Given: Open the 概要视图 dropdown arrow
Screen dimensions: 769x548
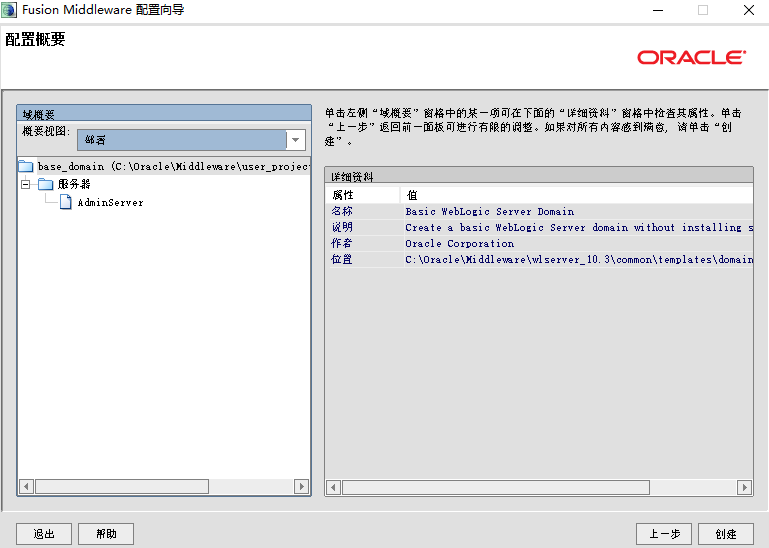Looking at the screenshot, I should [296, 140].
